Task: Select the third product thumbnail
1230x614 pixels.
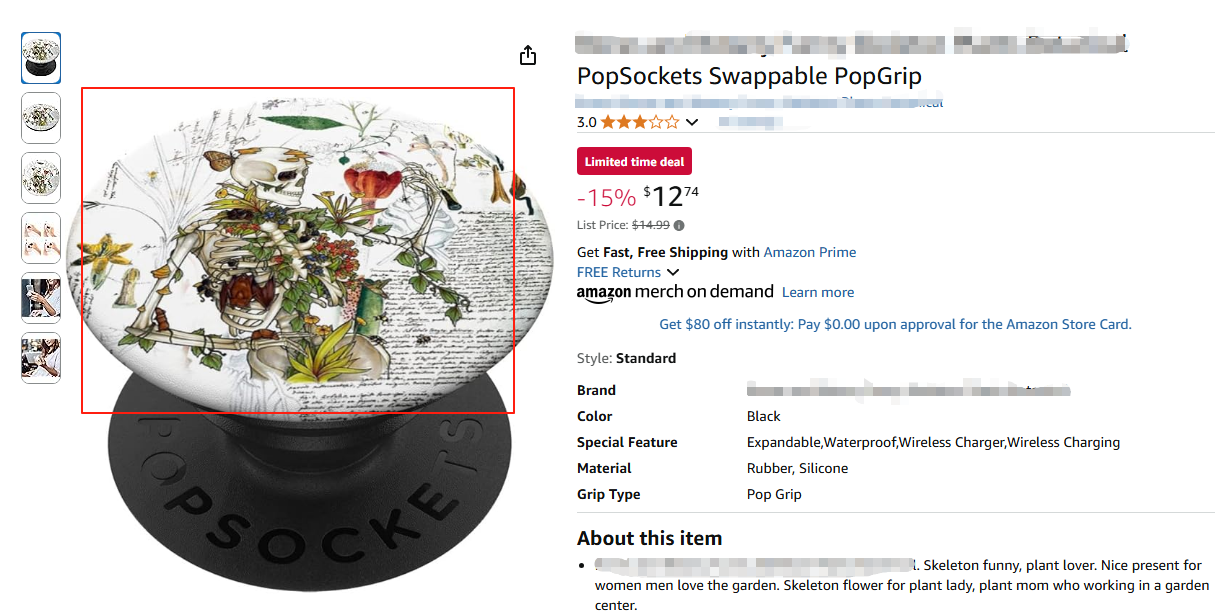Action: point(41,178)
